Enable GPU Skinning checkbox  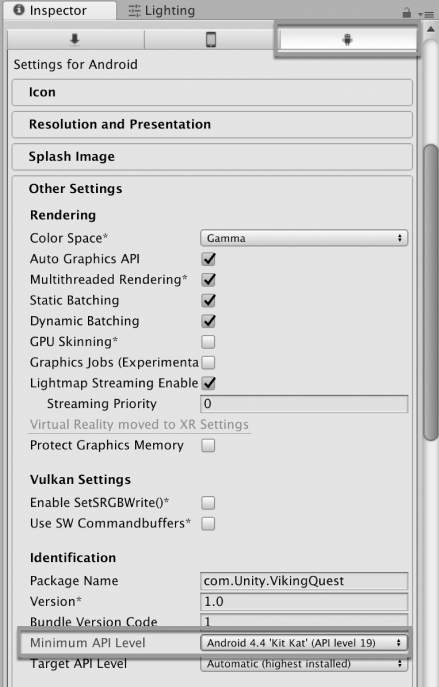(x=208, y=342)
